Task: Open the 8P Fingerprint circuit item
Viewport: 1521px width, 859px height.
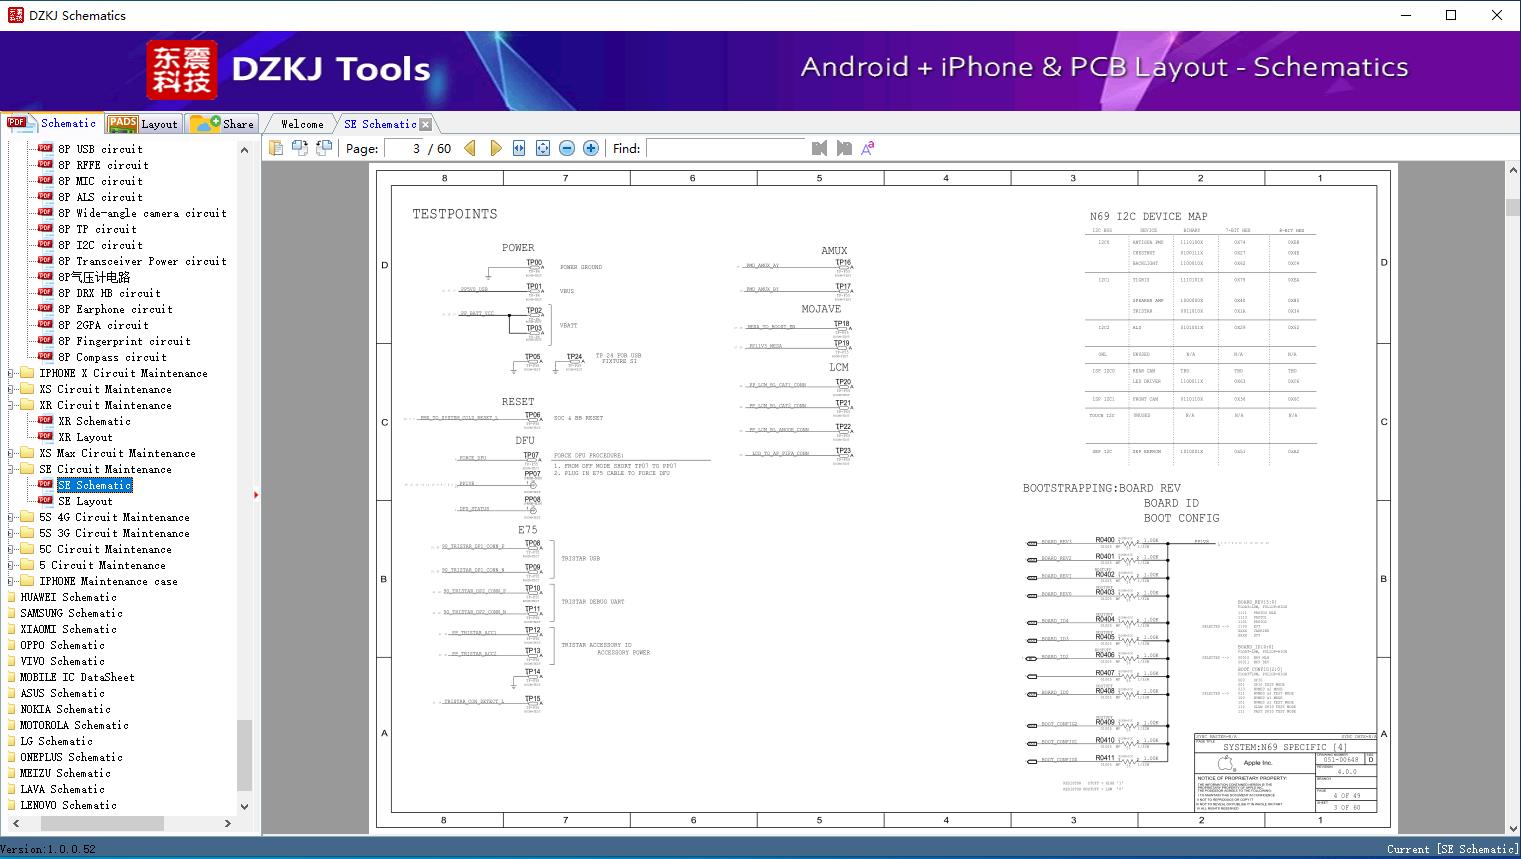Action: 124,341
